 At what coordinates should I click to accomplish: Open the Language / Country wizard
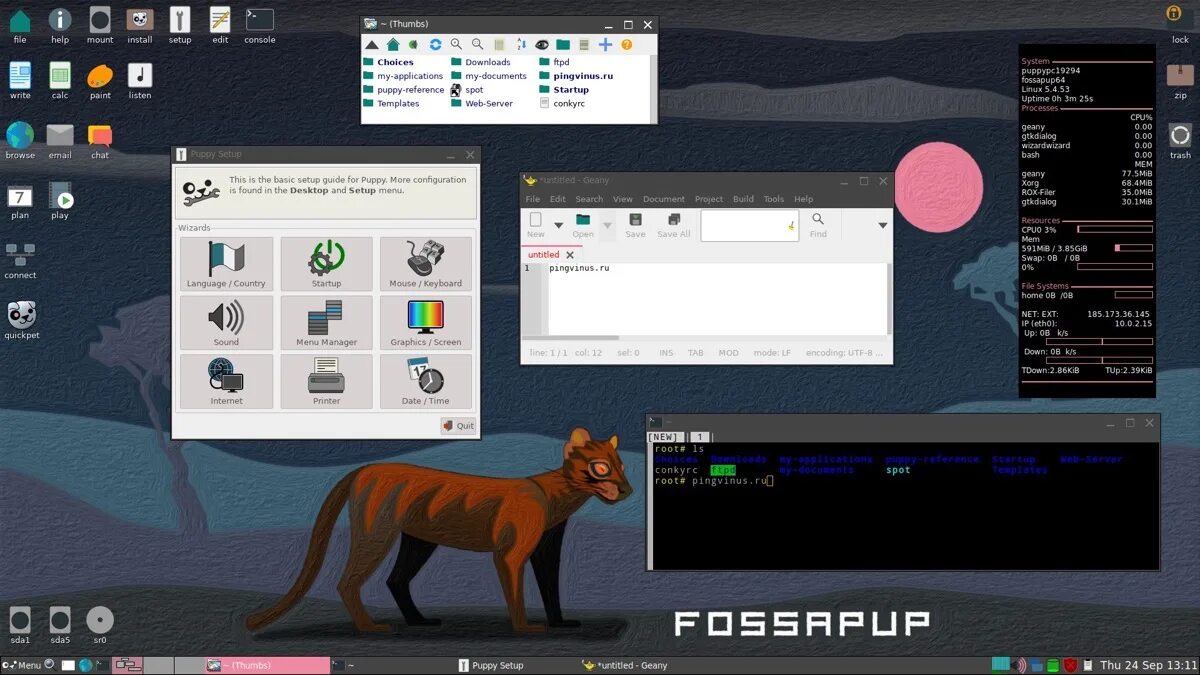click(x=226, y=264)
